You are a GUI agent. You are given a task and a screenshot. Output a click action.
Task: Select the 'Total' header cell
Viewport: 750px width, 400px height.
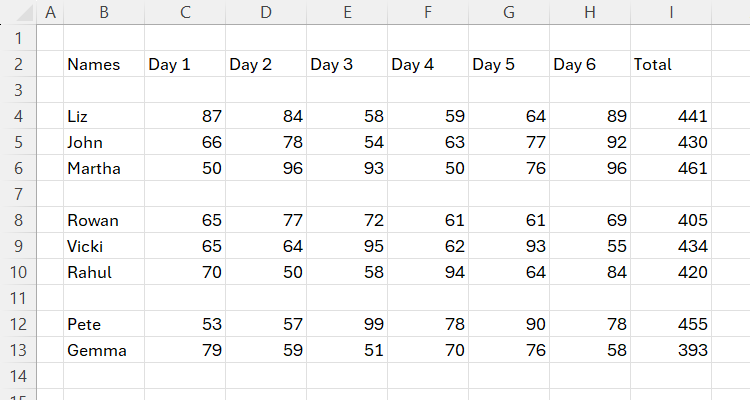click(x=671, y=64)
